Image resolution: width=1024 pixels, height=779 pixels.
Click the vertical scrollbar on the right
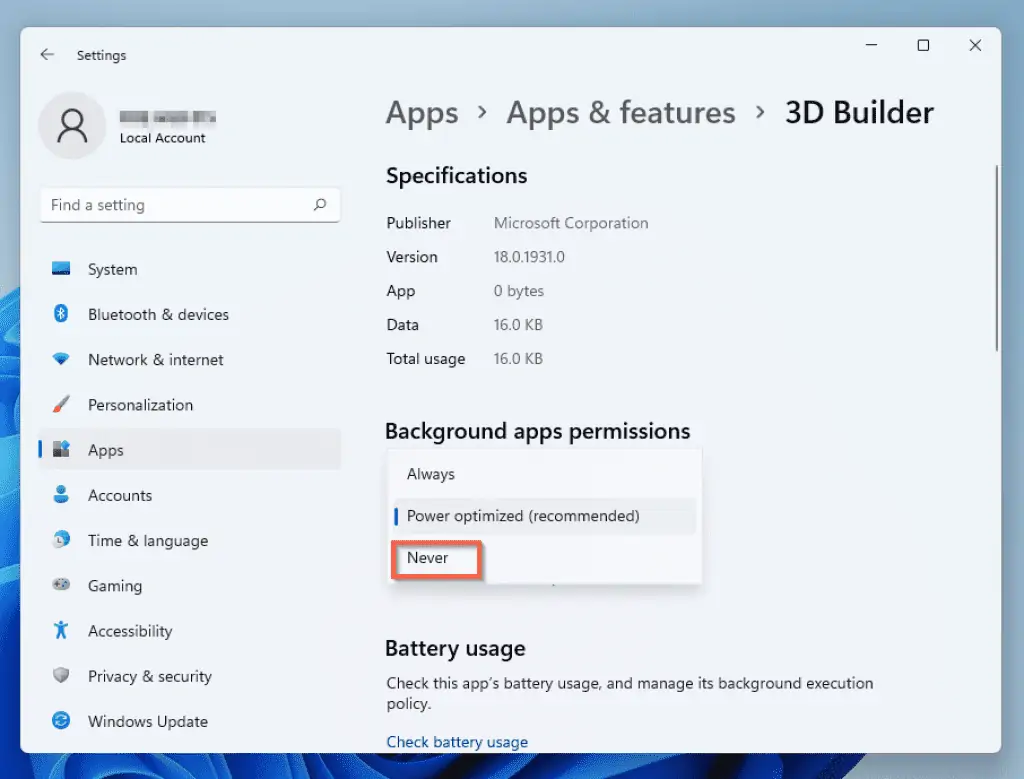(996, 260)
